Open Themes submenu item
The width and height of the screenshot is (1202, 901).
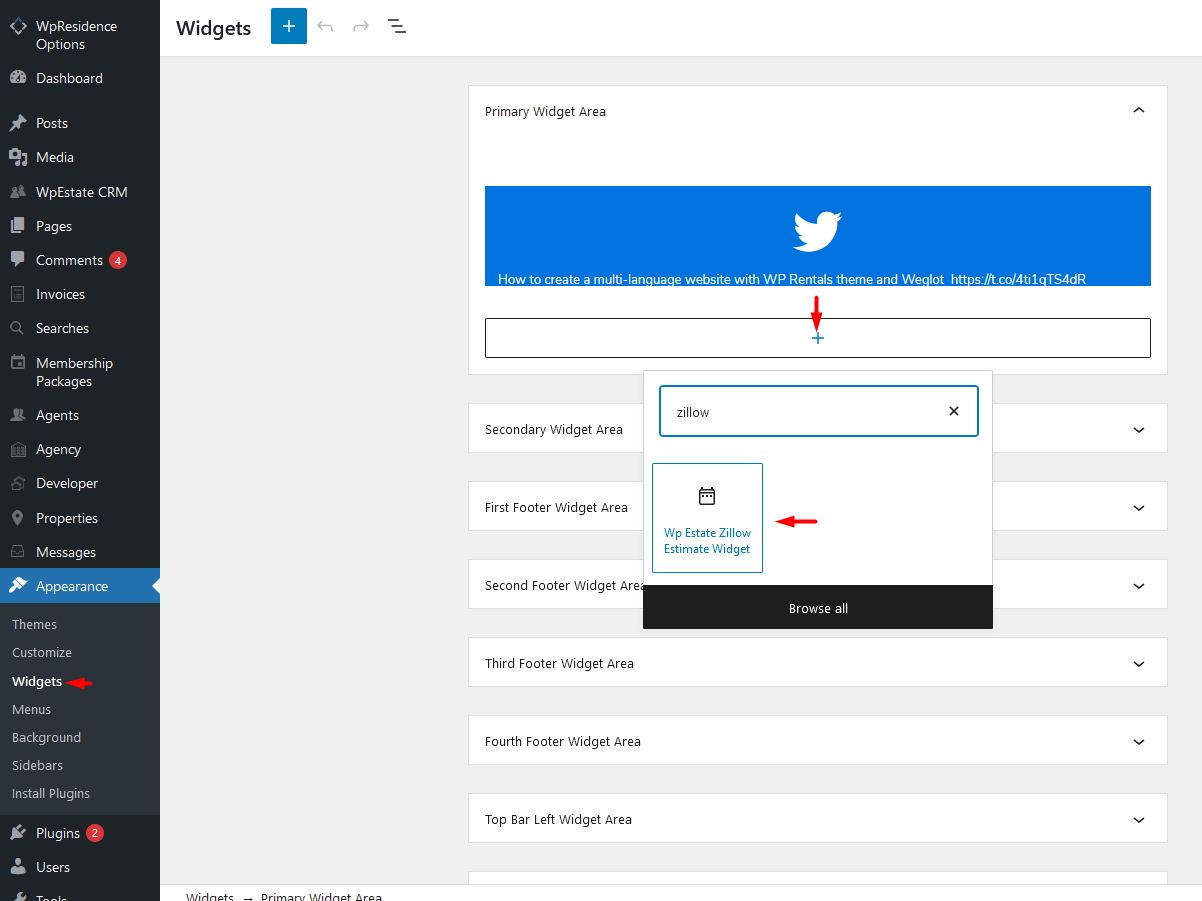[35, 624]
